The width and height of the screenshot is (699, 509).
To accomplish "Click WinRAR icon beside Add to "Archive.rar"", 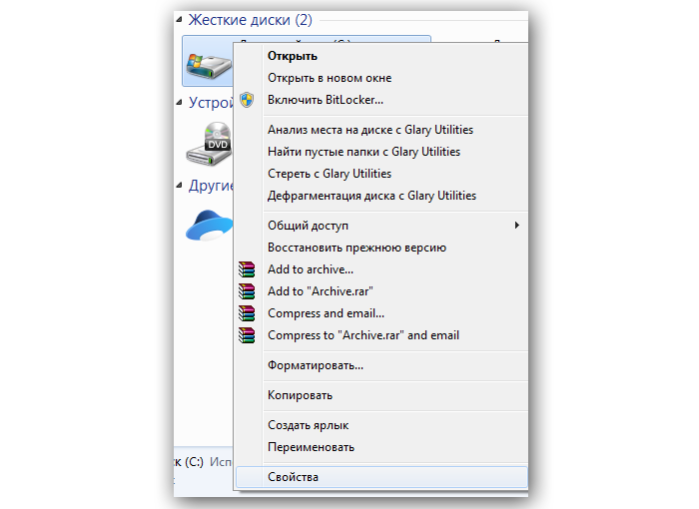I will (x=247, y=291).
